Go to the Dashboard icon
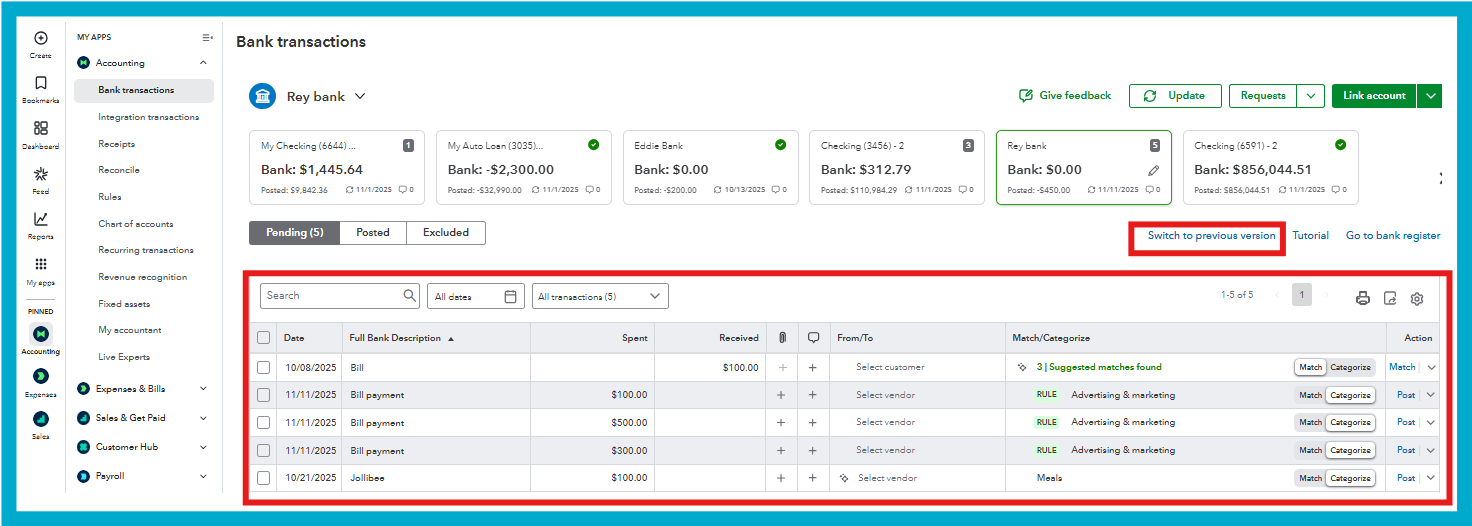The height and width of the screenshot is (526, 1472). click(x=41, y=128)
